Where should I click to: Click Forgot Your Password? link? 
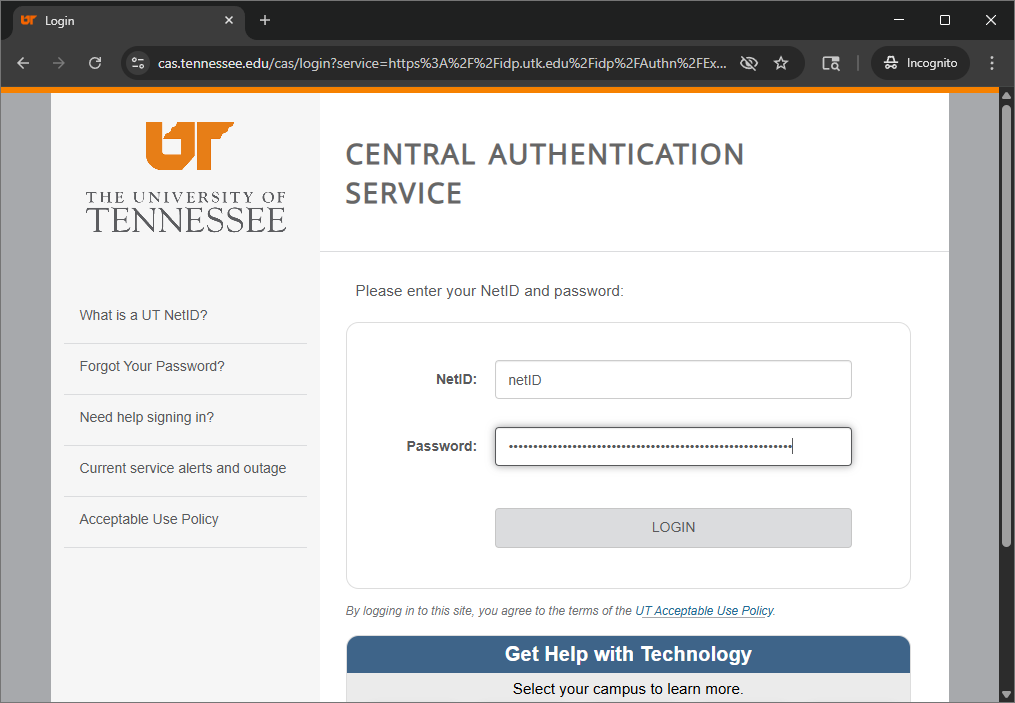tap(152, 366)
